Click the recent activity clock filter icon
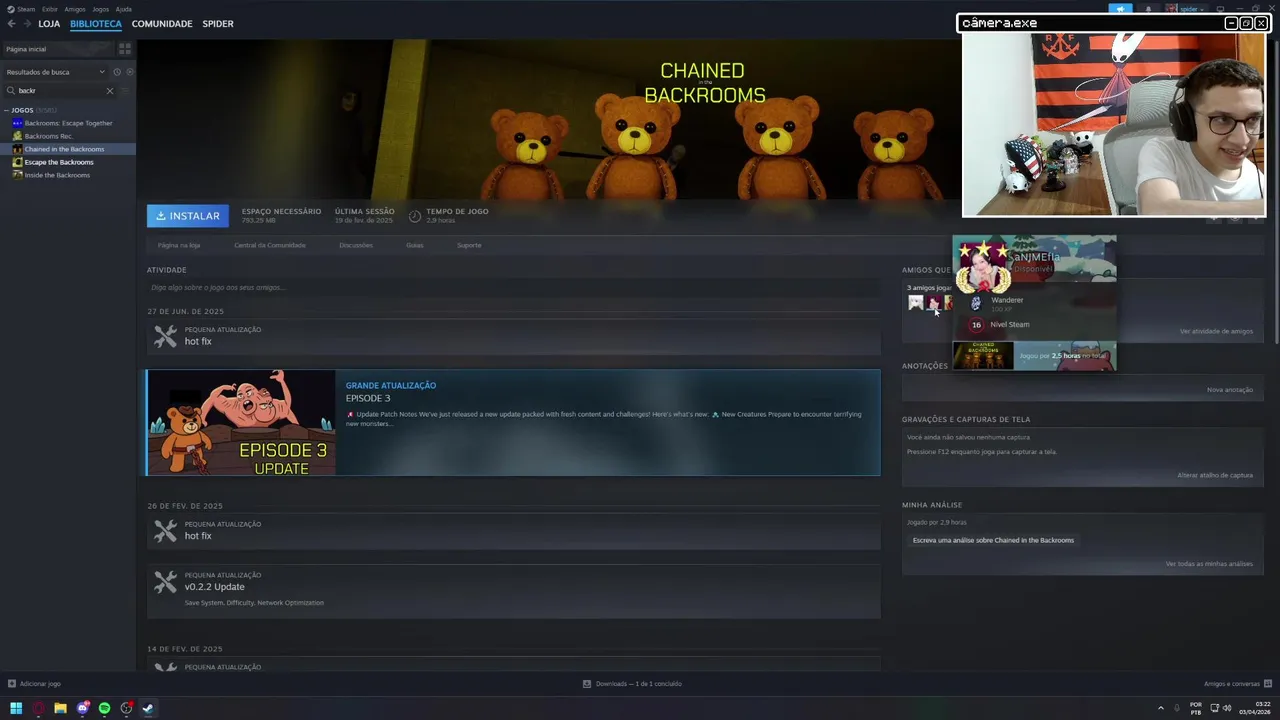The height and width of the screenshot is (720, 1280). pyautogui.click(x=117, y=72)
